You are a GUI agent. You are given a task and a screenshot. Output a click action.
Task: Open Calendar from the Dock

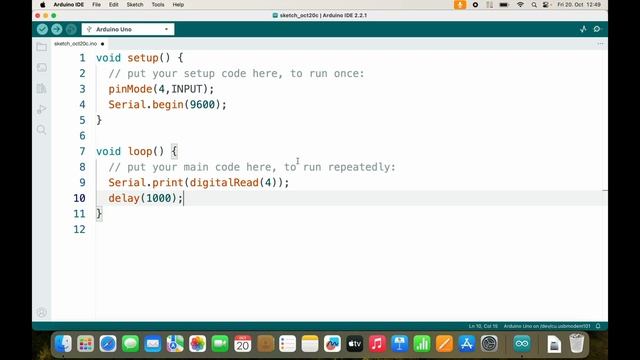242,344
